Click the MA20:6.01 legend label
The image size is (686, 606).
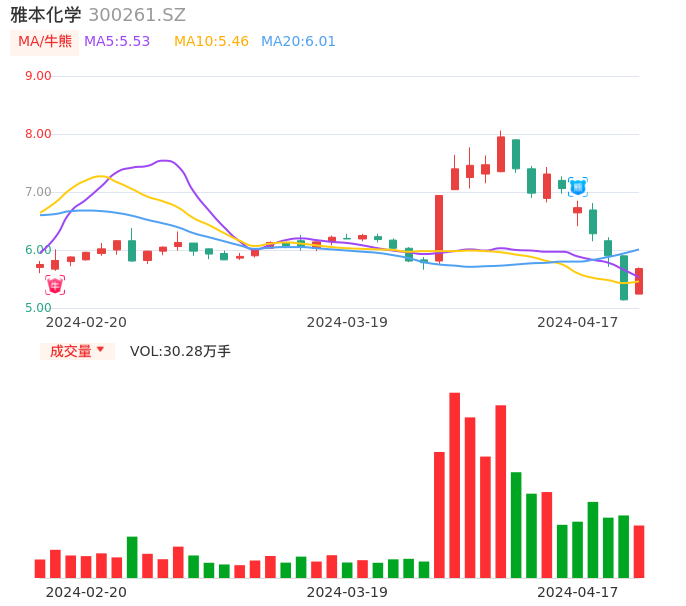pos(298,42)
